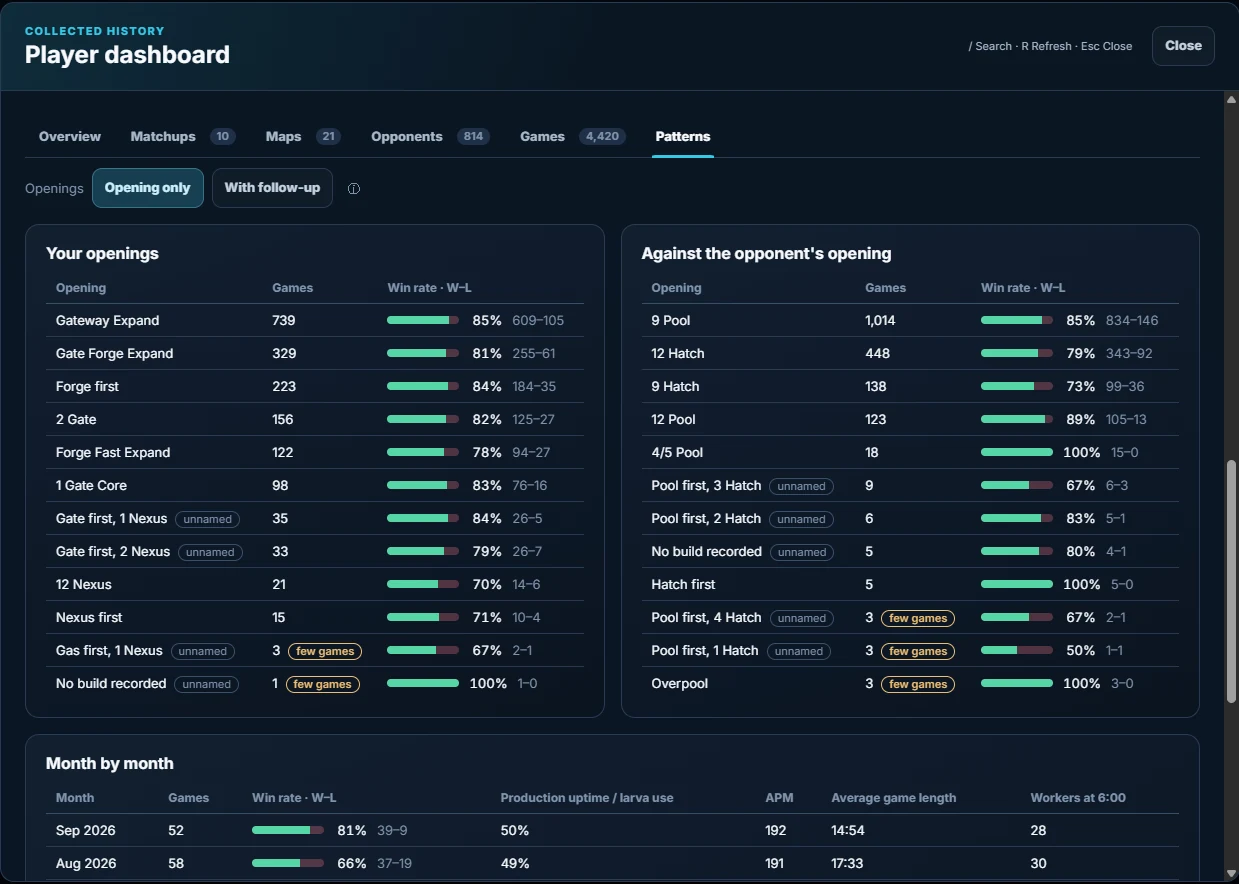Select the Aug 2026 month row
Image resolution: width=1239 pixels, height=884 pixels.
point(612,864)
